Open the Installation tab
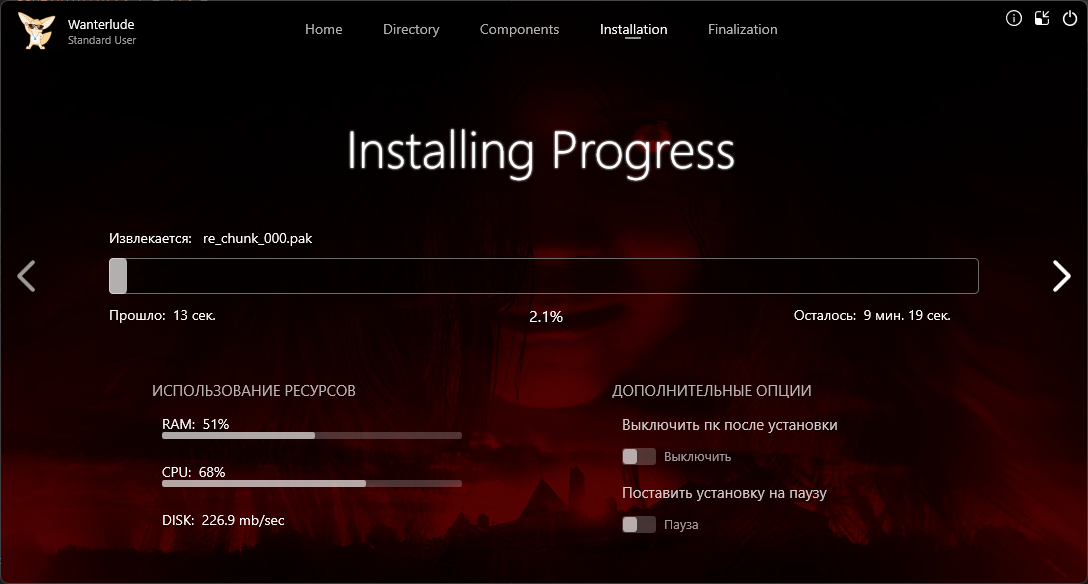 (x=633, y=30)
